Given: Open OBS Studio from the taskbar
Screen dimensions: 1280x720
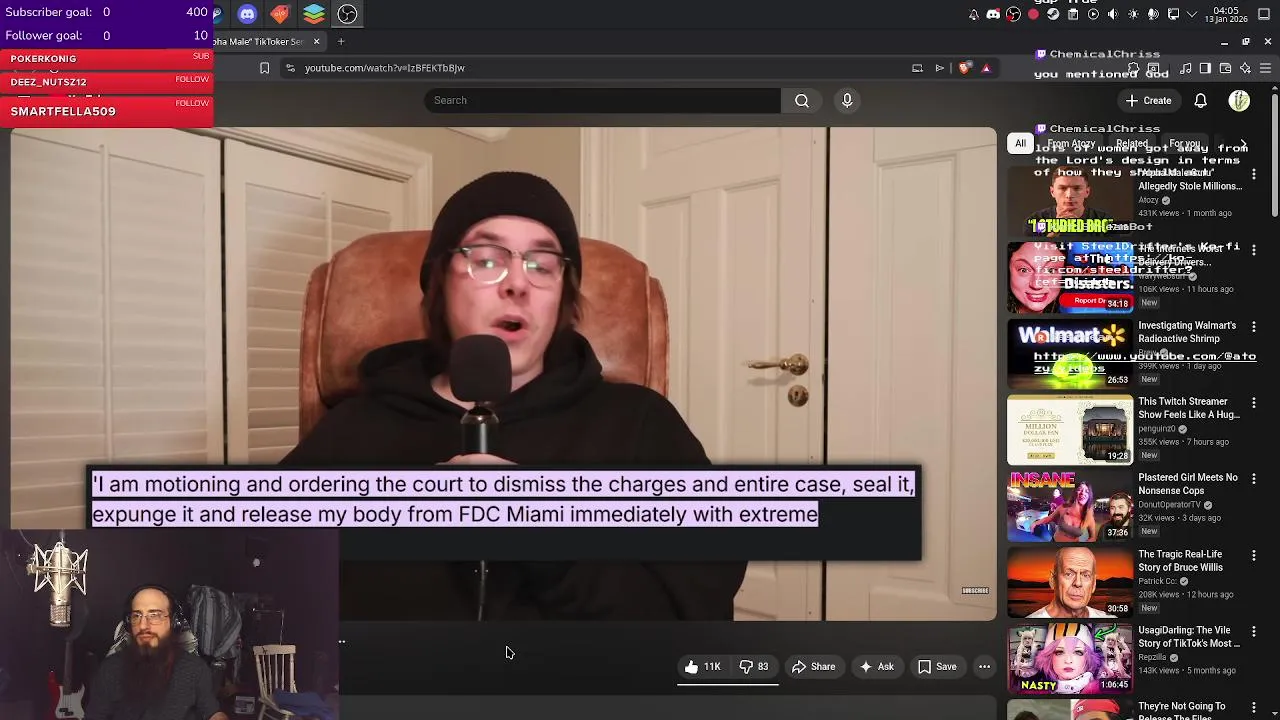Looking at the screenshot, I should 347,14.
